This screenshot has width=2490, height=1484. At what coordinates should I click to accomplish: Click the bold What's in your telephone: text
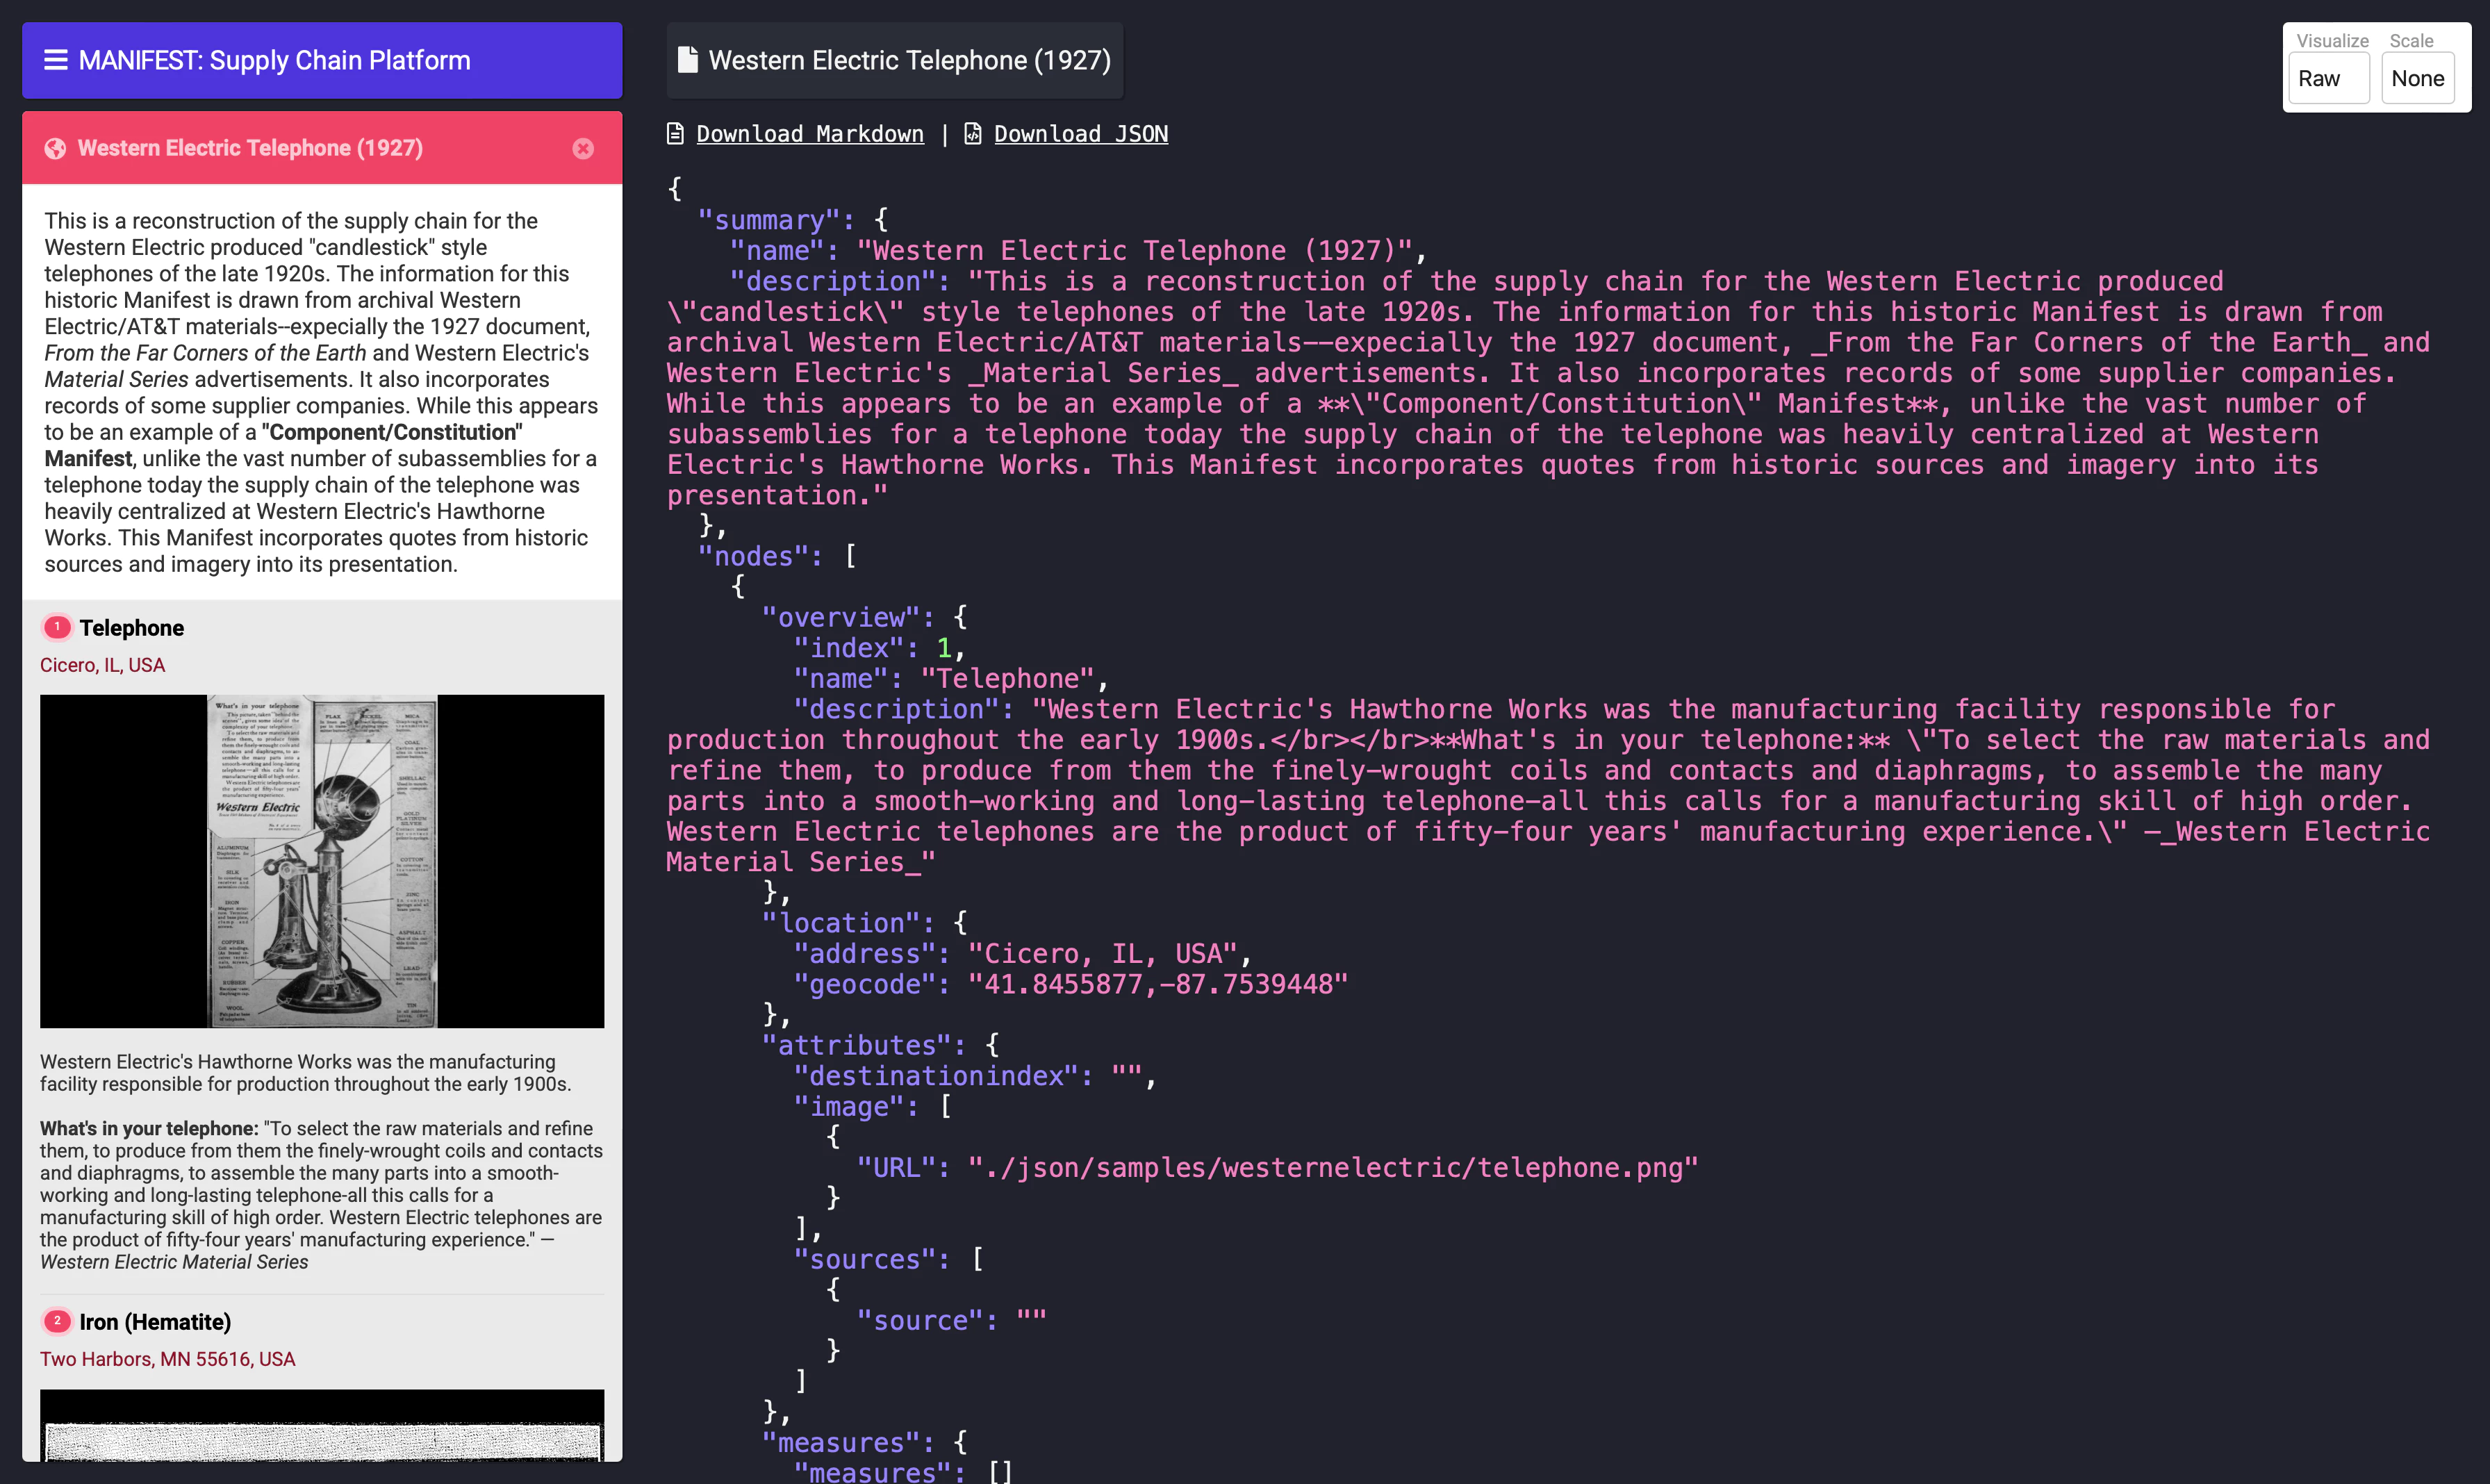click(149, 1128)
